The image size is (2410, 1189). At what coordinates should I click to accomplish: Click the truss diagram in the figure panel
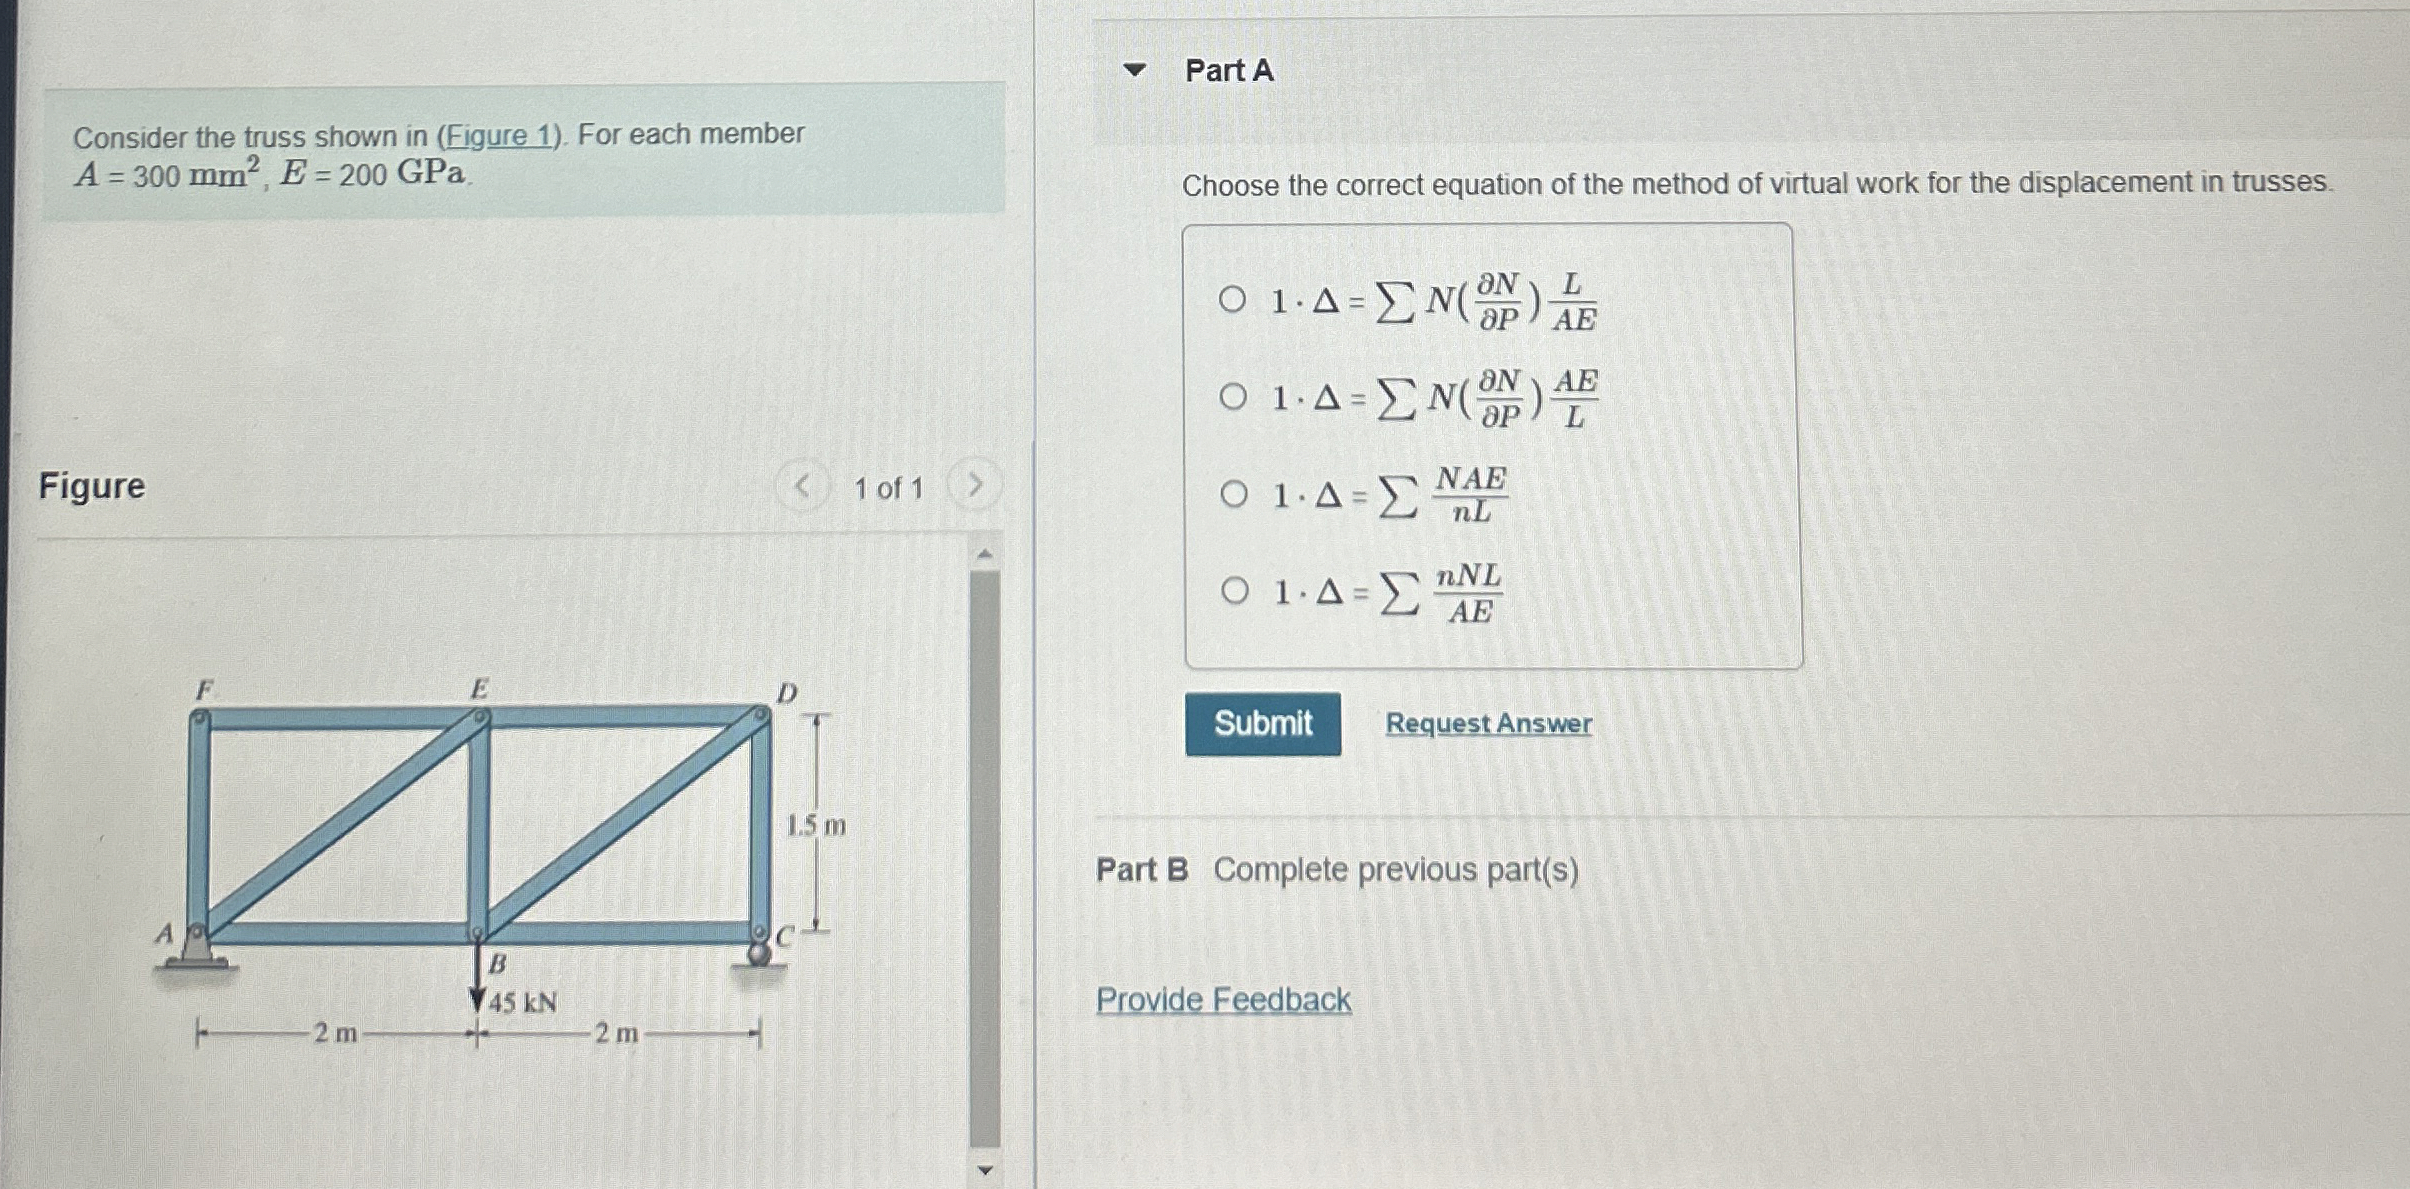(480, 830)
